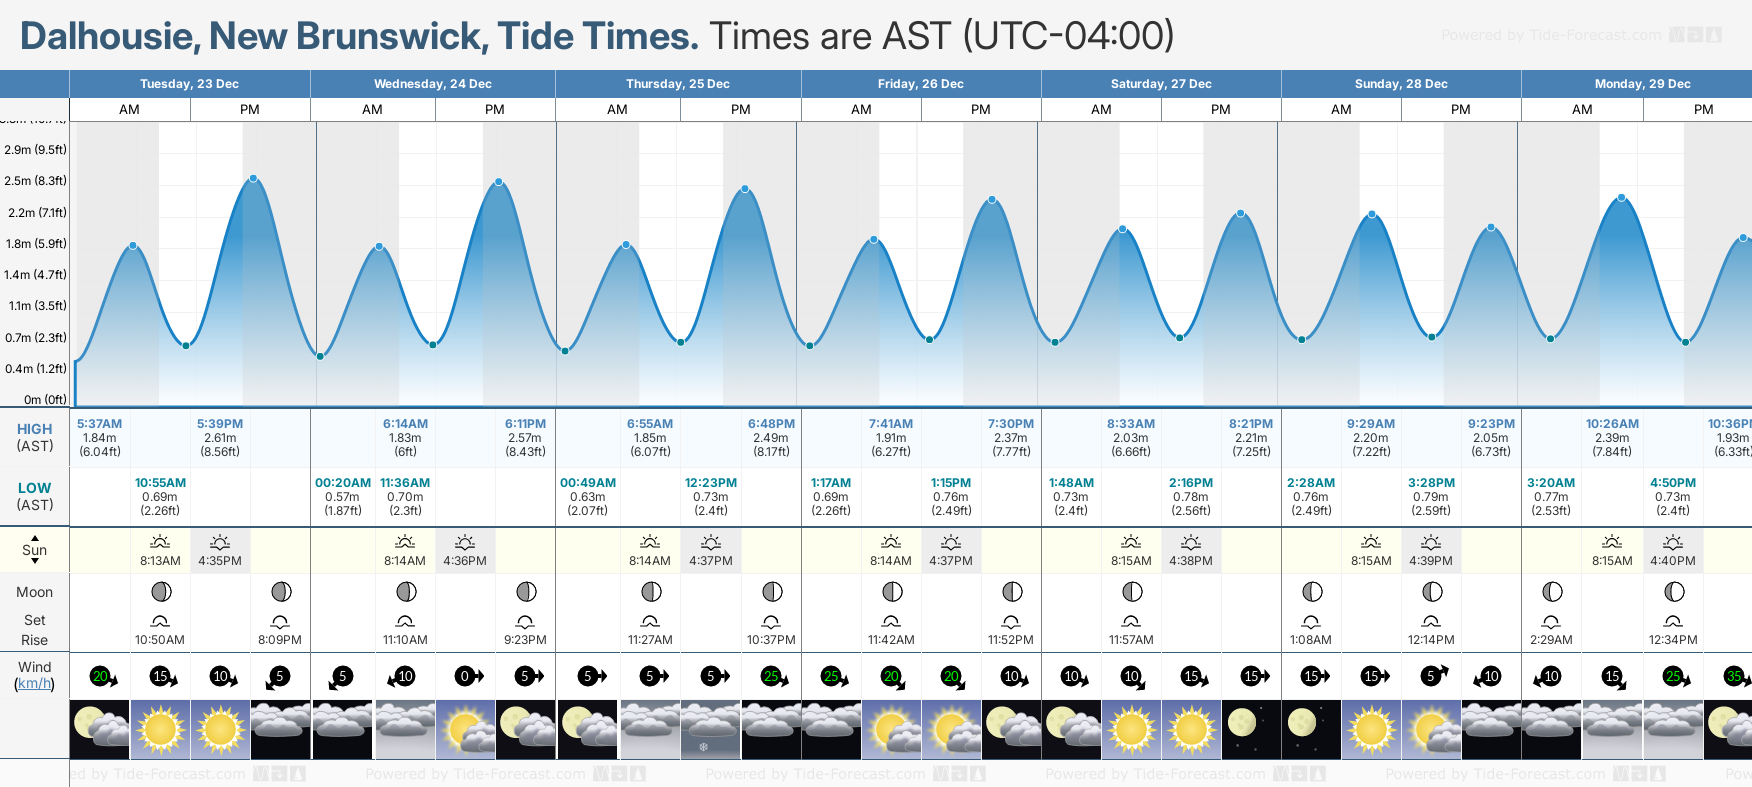This screenshot has width=1752, height=787.
Task: Click the wind icon showing 35 km/h
Action: [1736, 676]
